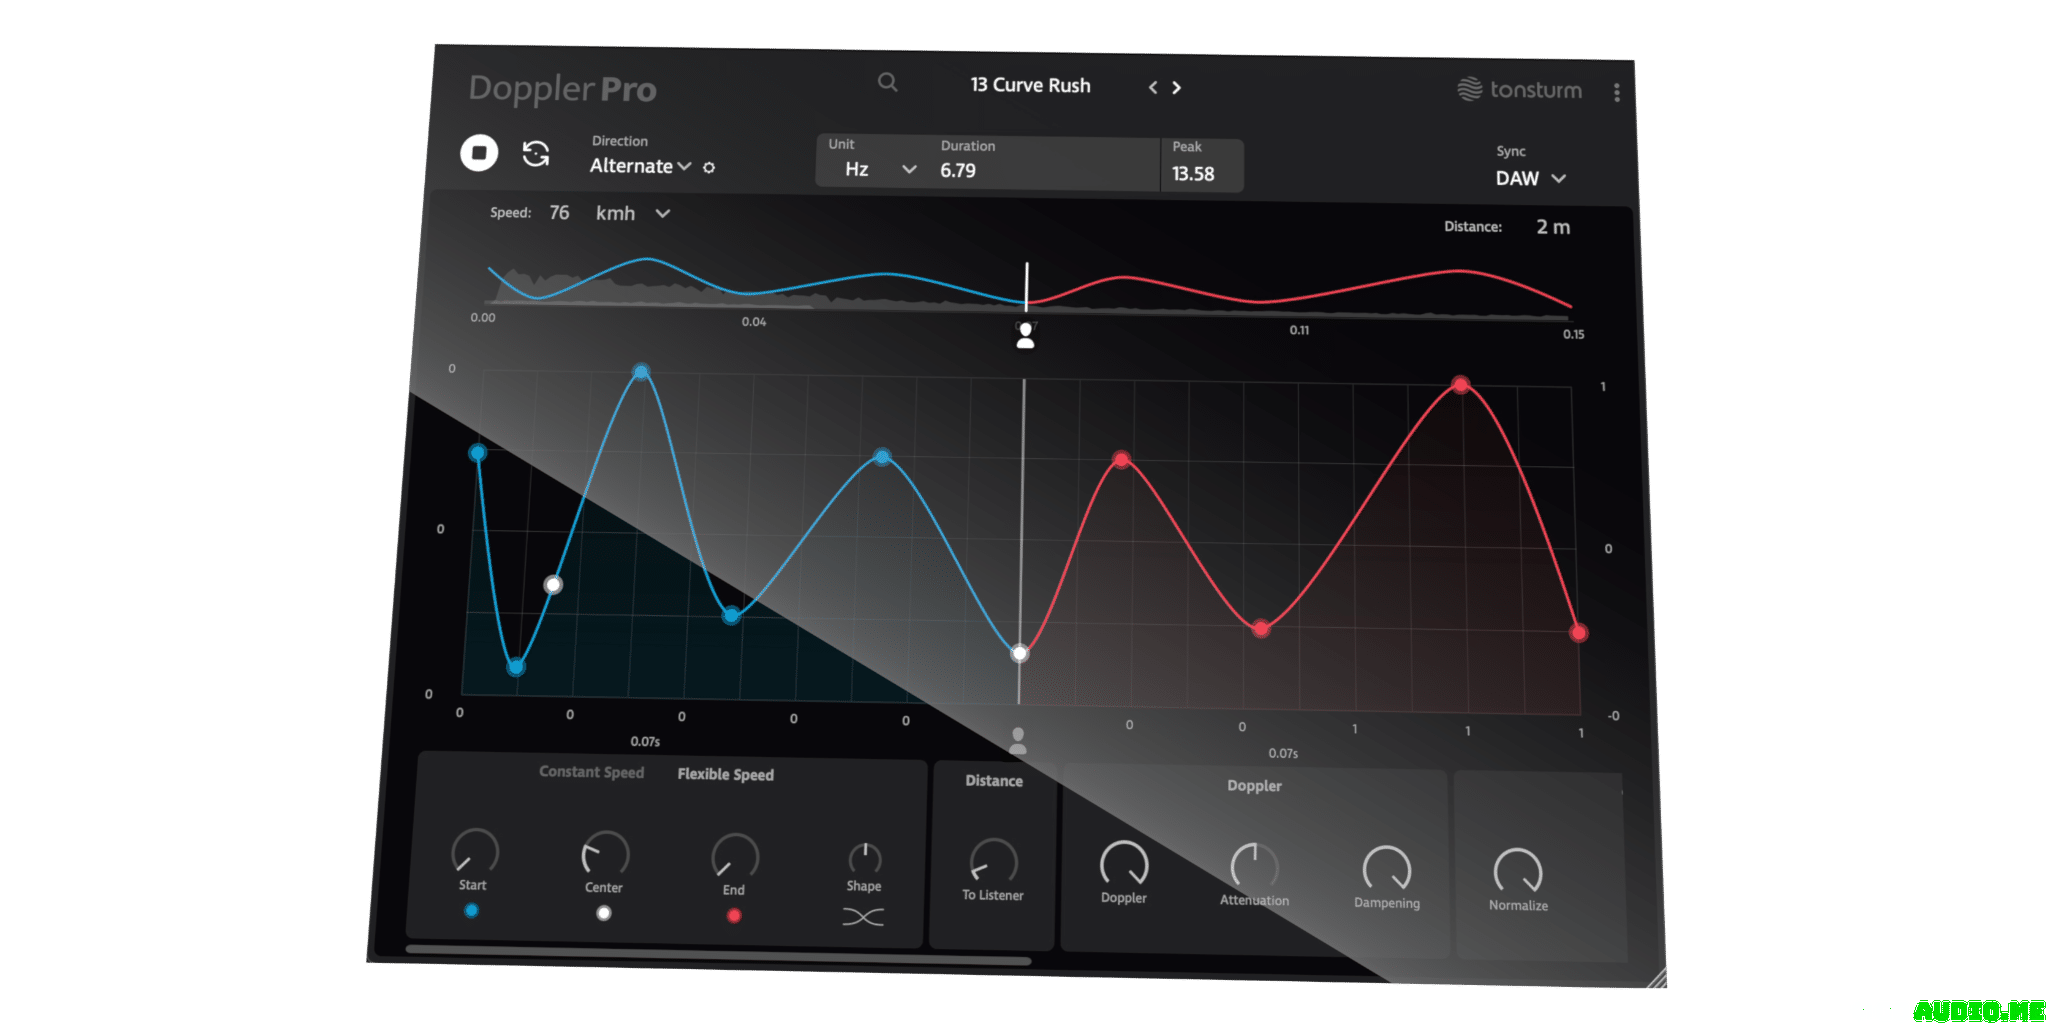Click the Shape knob

(x=865, y=859)
